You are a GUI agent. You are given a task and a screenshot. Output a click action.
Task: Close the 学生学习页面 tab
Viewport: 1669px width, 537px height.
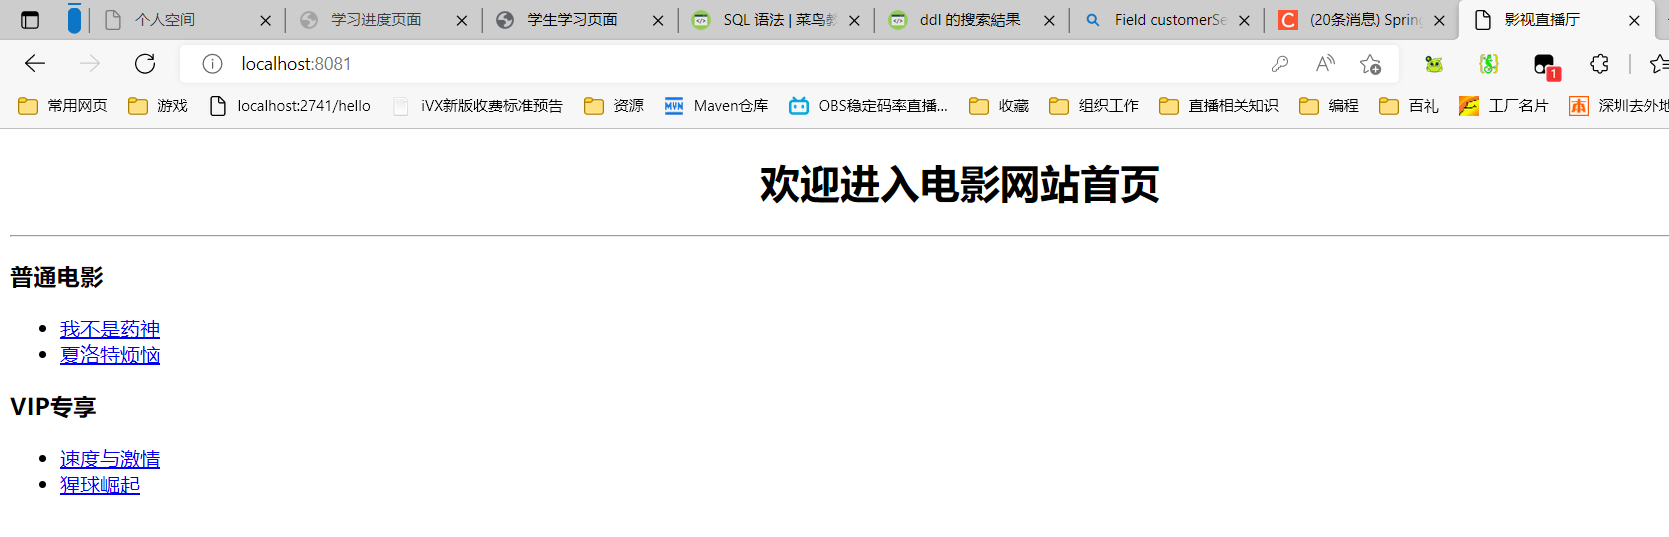pos(658,20)
